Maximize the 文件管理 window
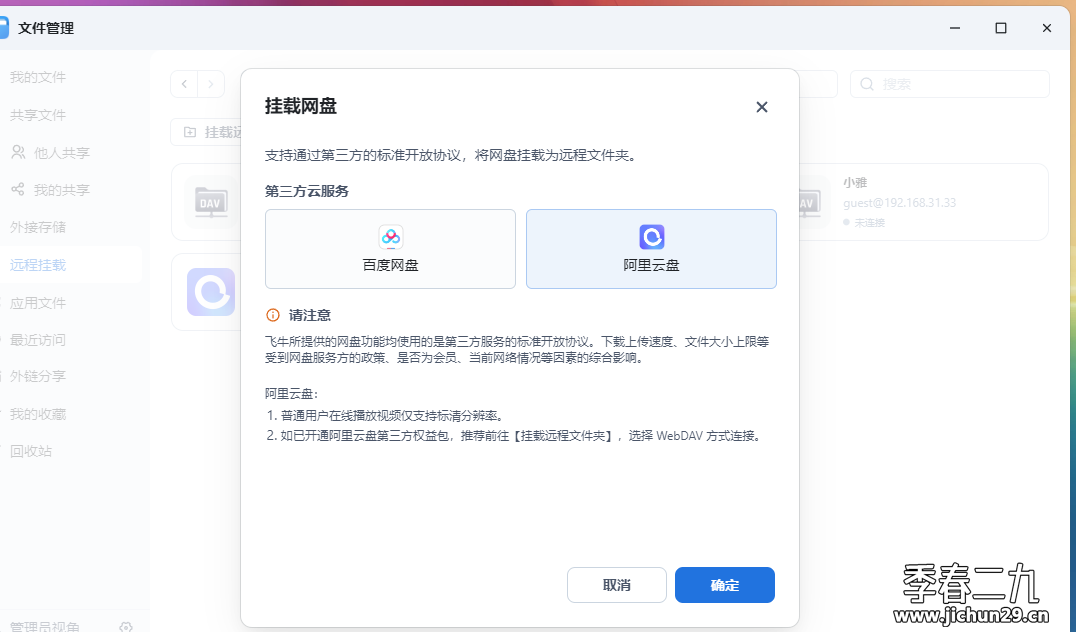Viewport: 1076px width, 632px height. [1001, 28]
